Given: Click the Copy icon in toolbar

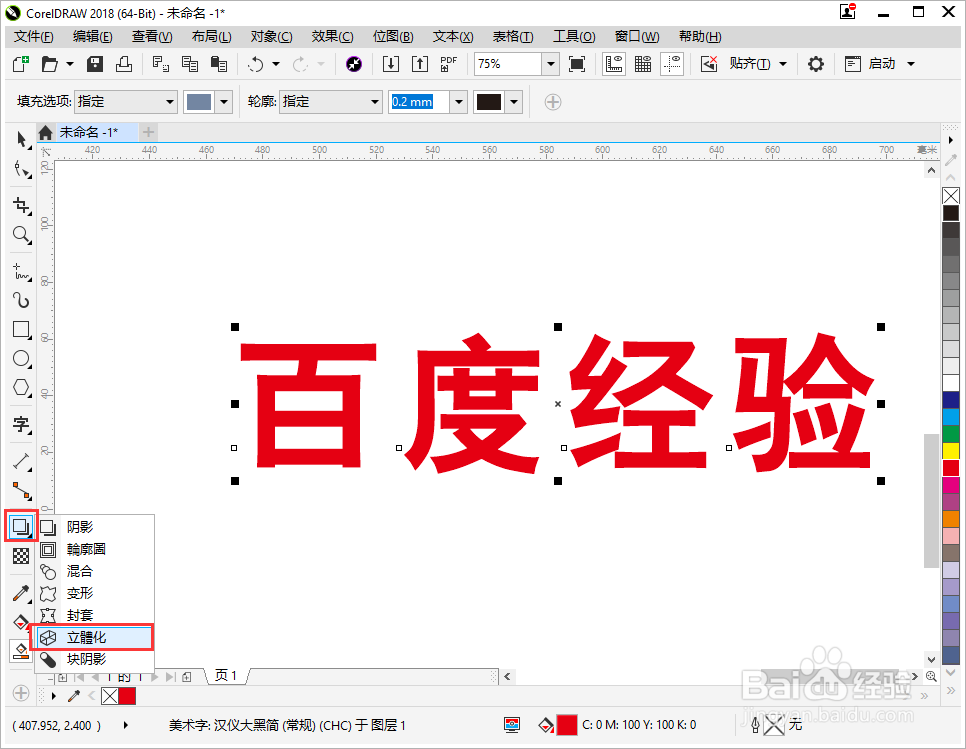Looking at the screenshot, I should pyautogui.click(x=190, y=63).
